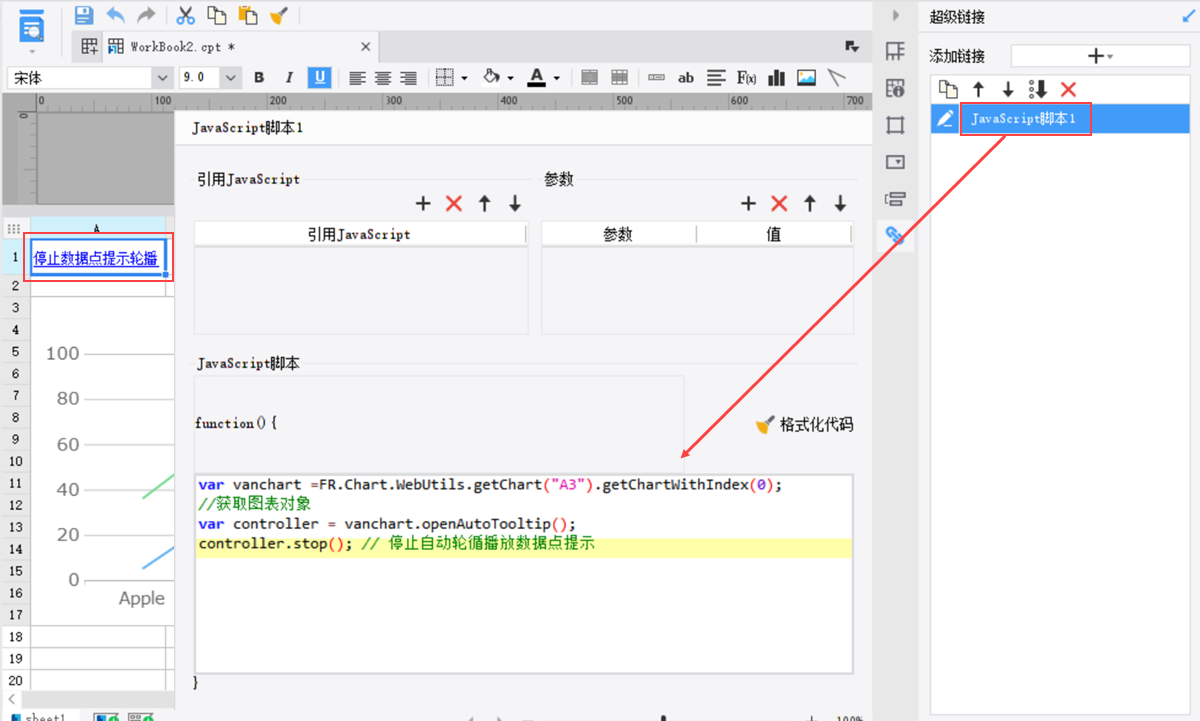
Task: Click the 格式化代码 format code button
Action: point(805,425)
